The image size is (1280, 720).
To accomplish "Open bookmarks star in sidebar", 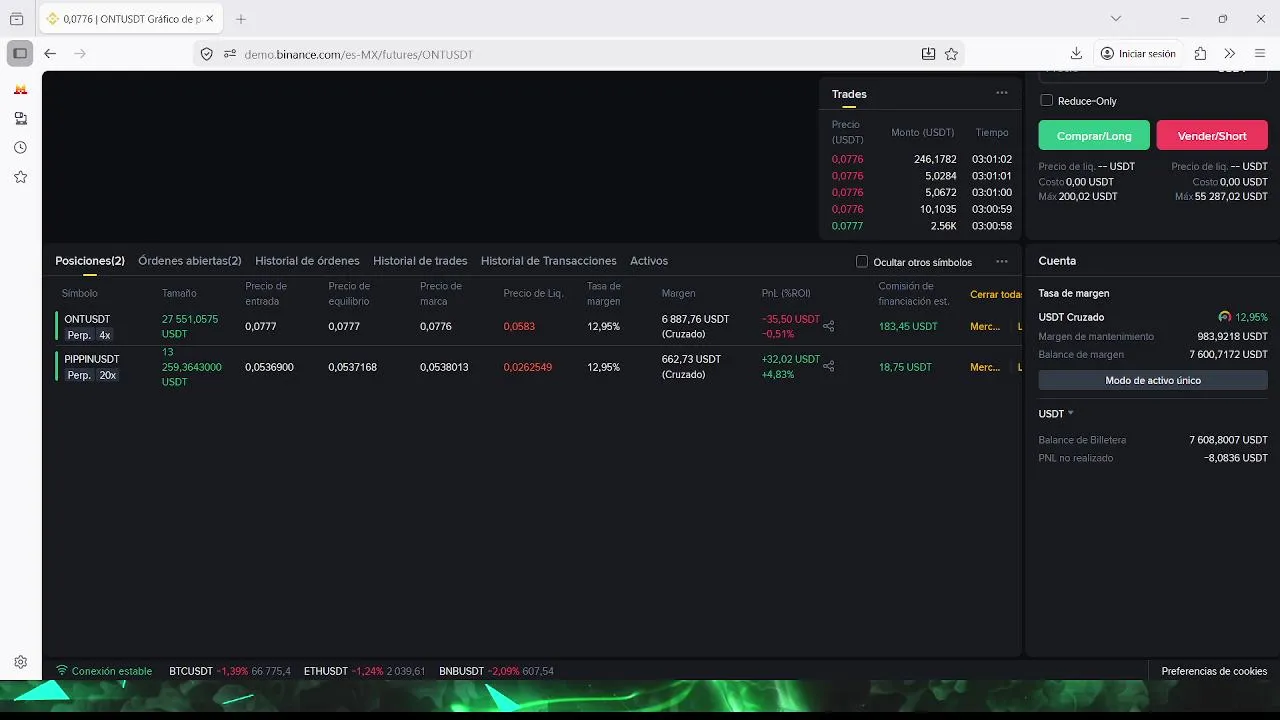I will click(20, 177).
